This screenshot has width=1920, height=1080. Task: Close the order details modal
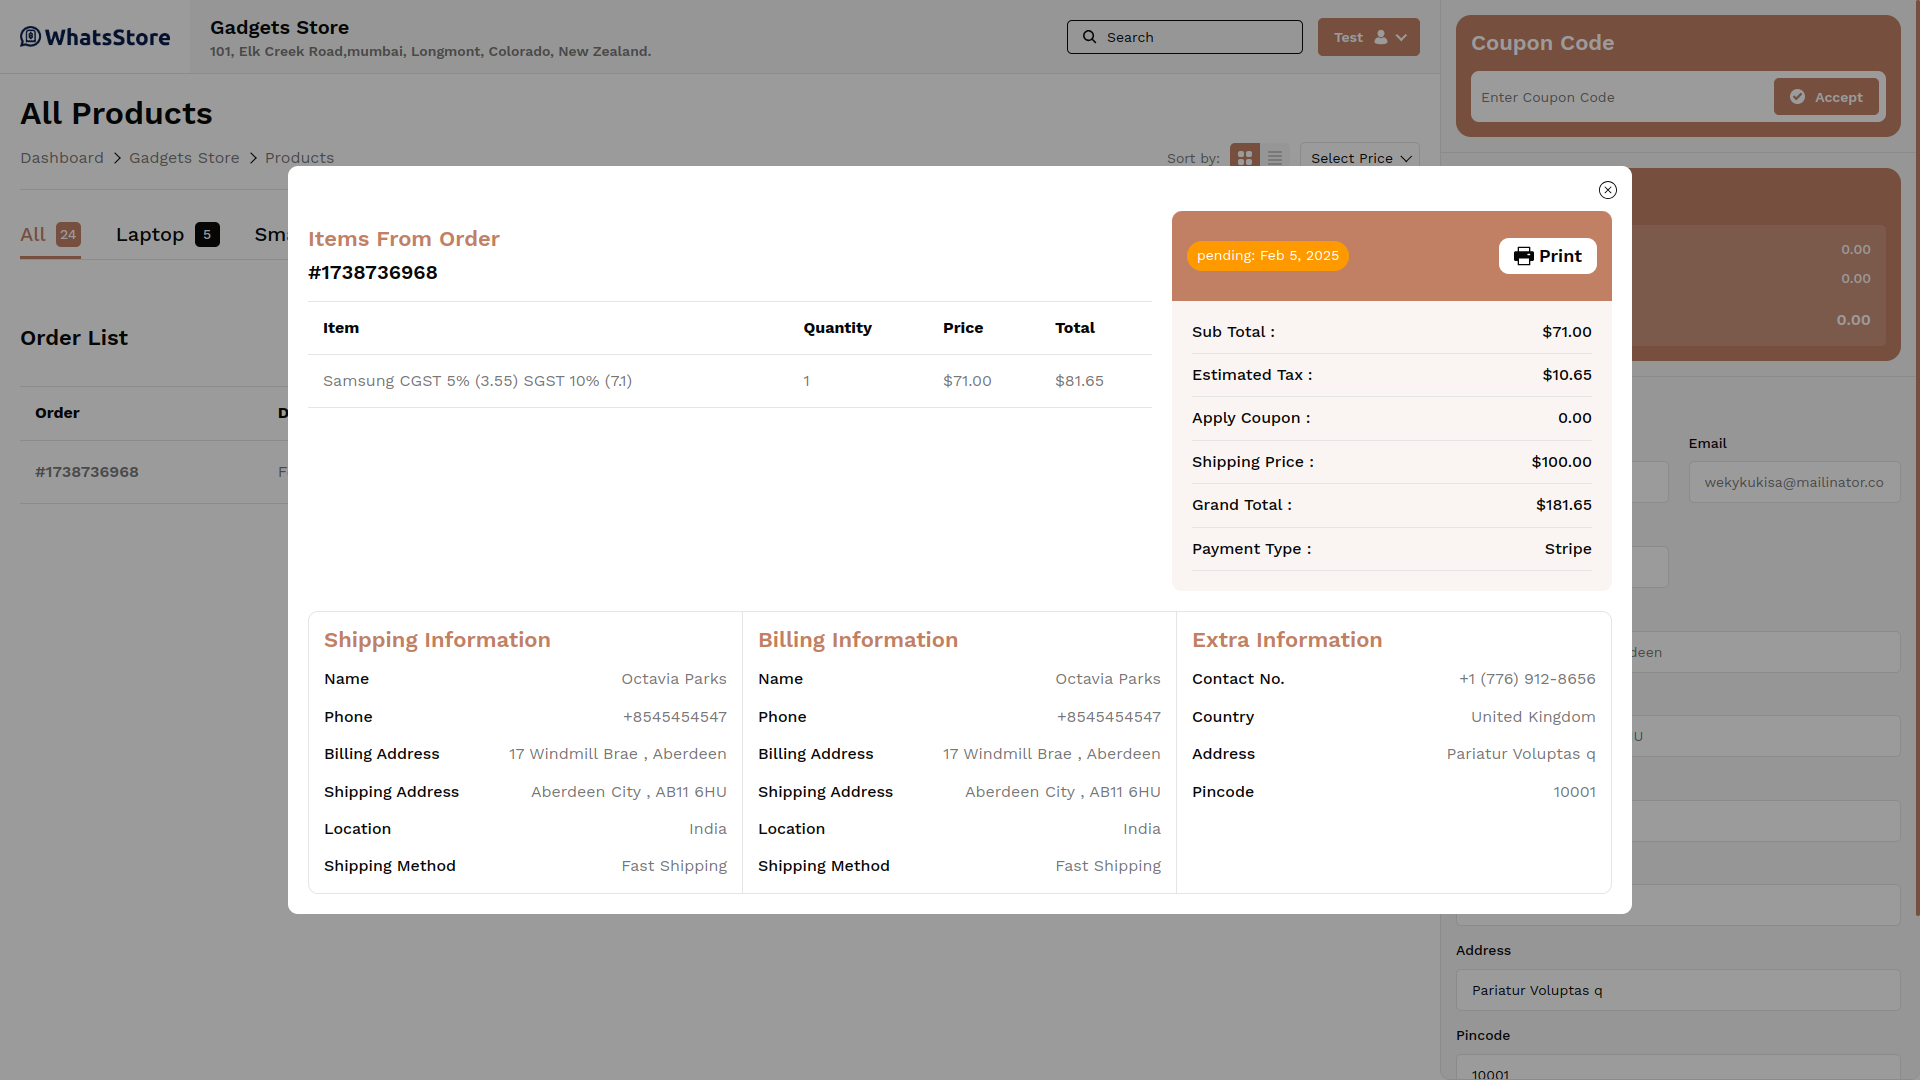(1607, 190)
